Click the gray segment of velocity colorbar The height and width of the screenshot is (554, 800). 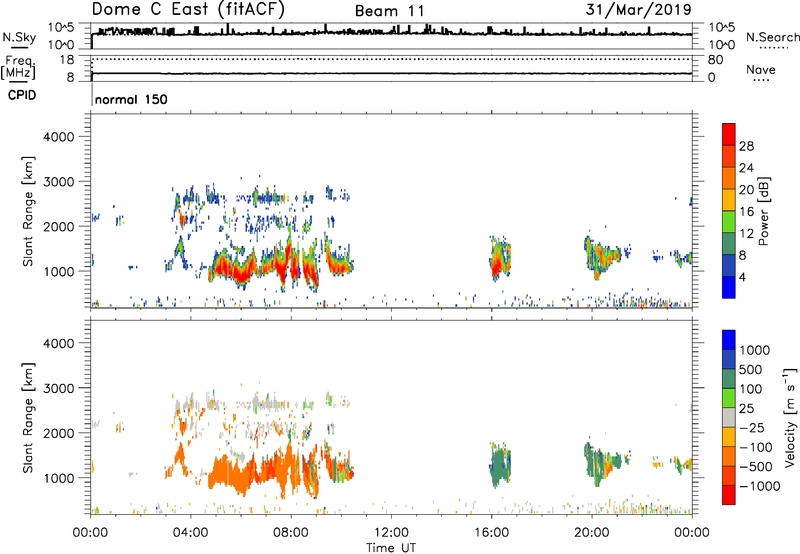[729, 418]
